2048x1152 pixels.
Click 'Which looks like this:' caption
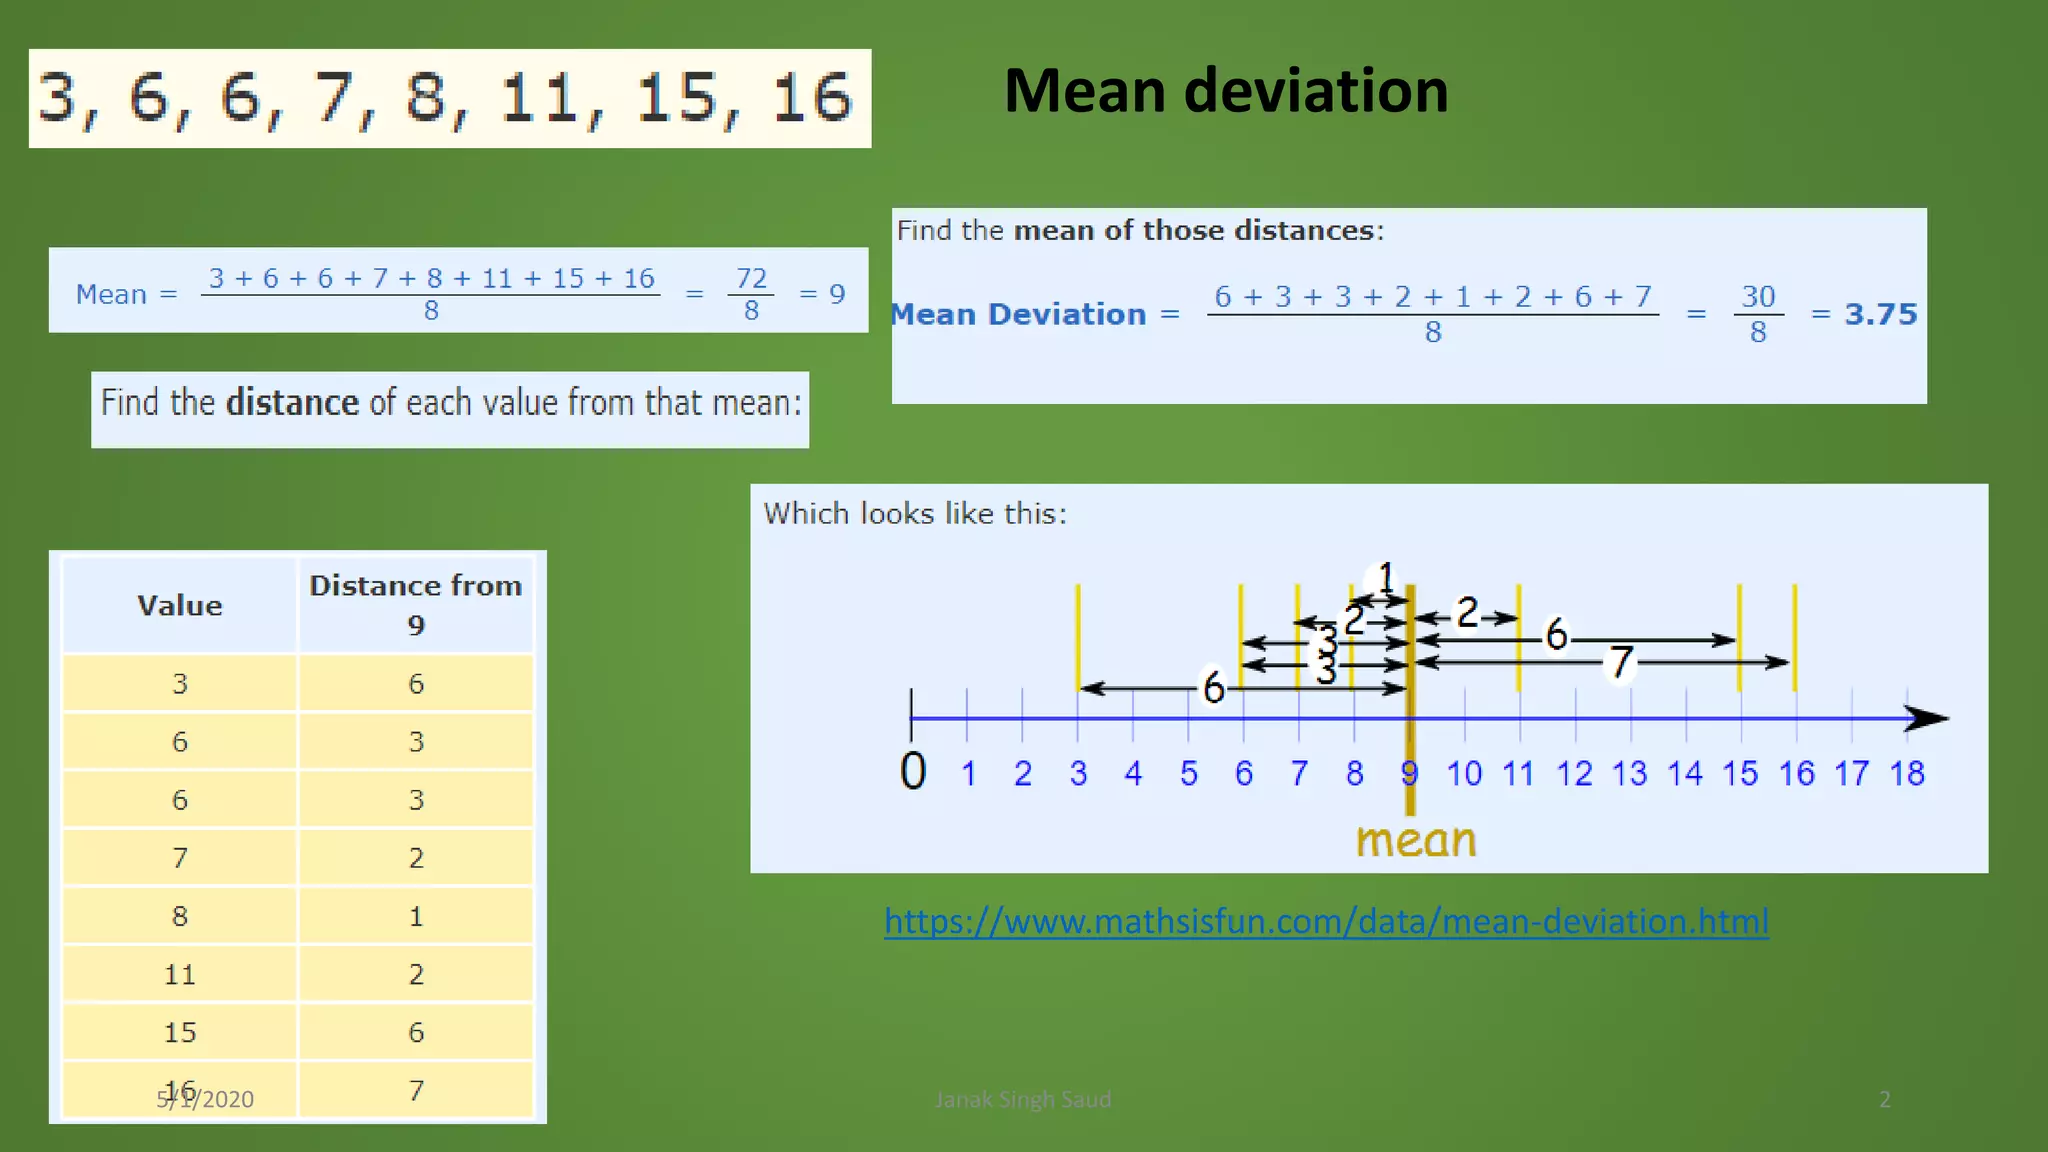[915, 514]
